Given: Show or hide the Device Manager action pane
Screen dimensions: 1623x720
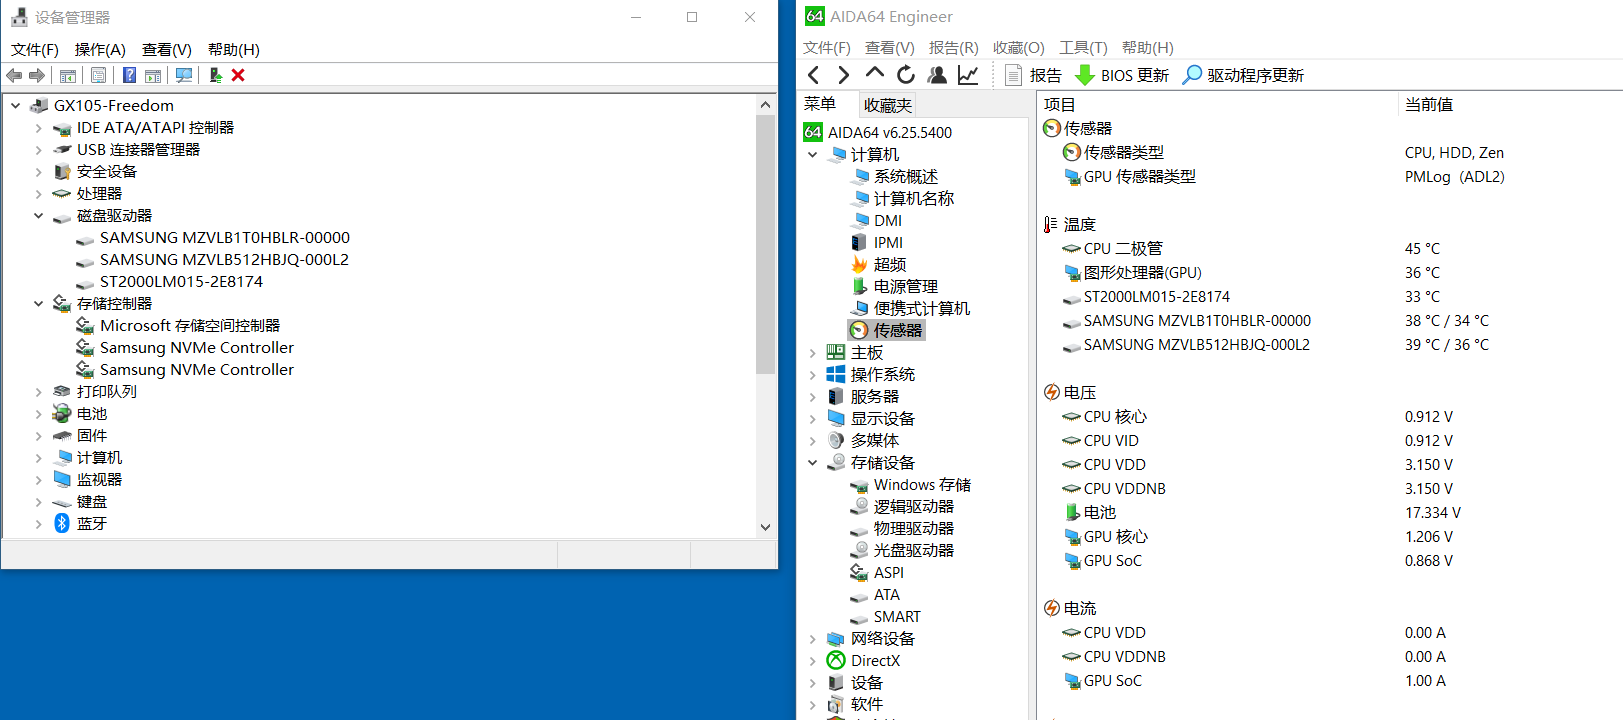Looking at the screenshot, I should tap(153, 75).
